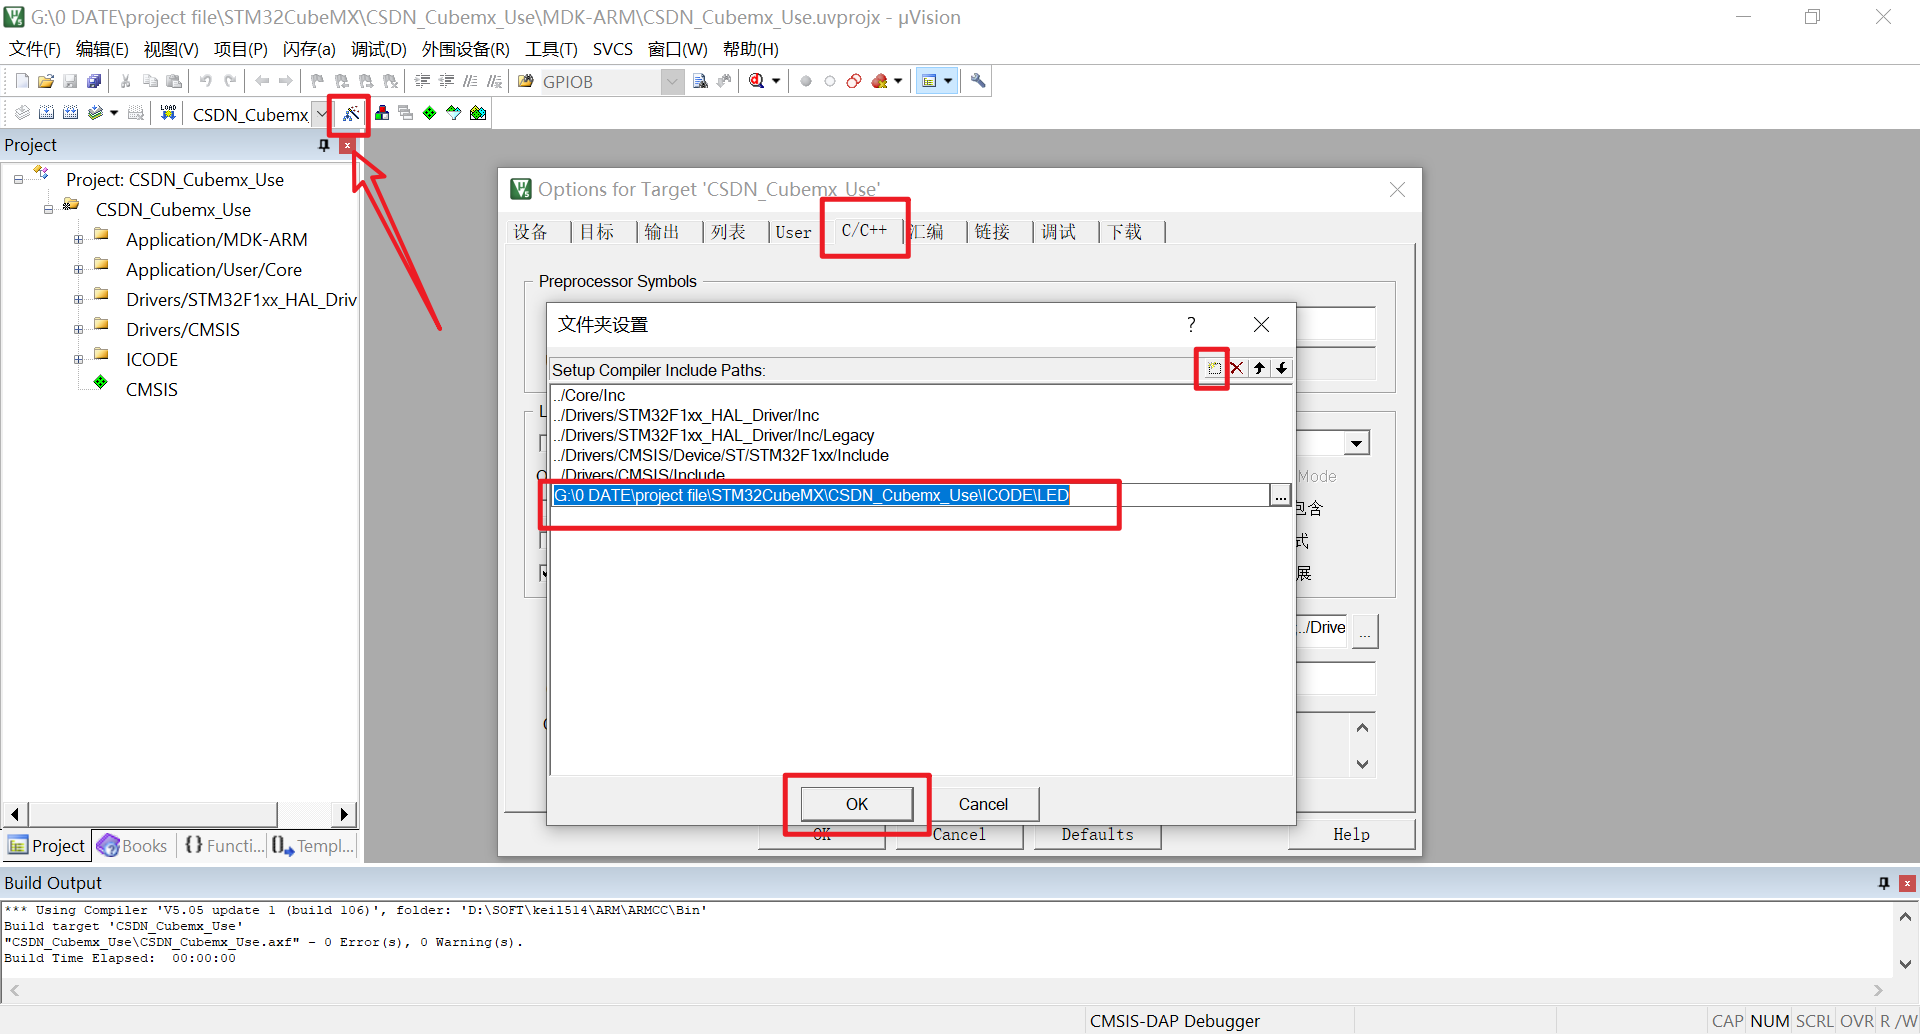The width and height of the screenshot is (1920, 1034).
Task: Cut selection with the scissors icon
Action: 126,81
